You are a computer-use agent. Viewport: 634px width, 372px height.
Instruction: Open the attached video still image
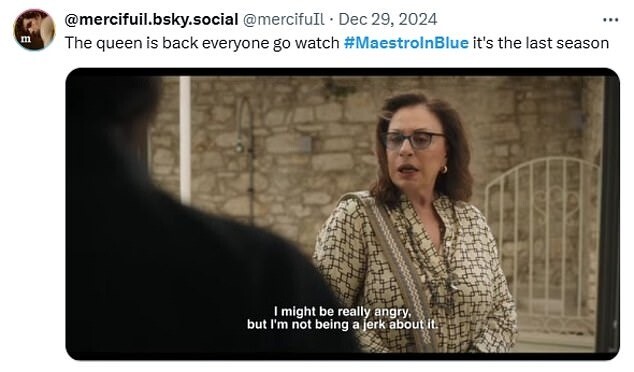pyautogui.click(x=342, y=214)
